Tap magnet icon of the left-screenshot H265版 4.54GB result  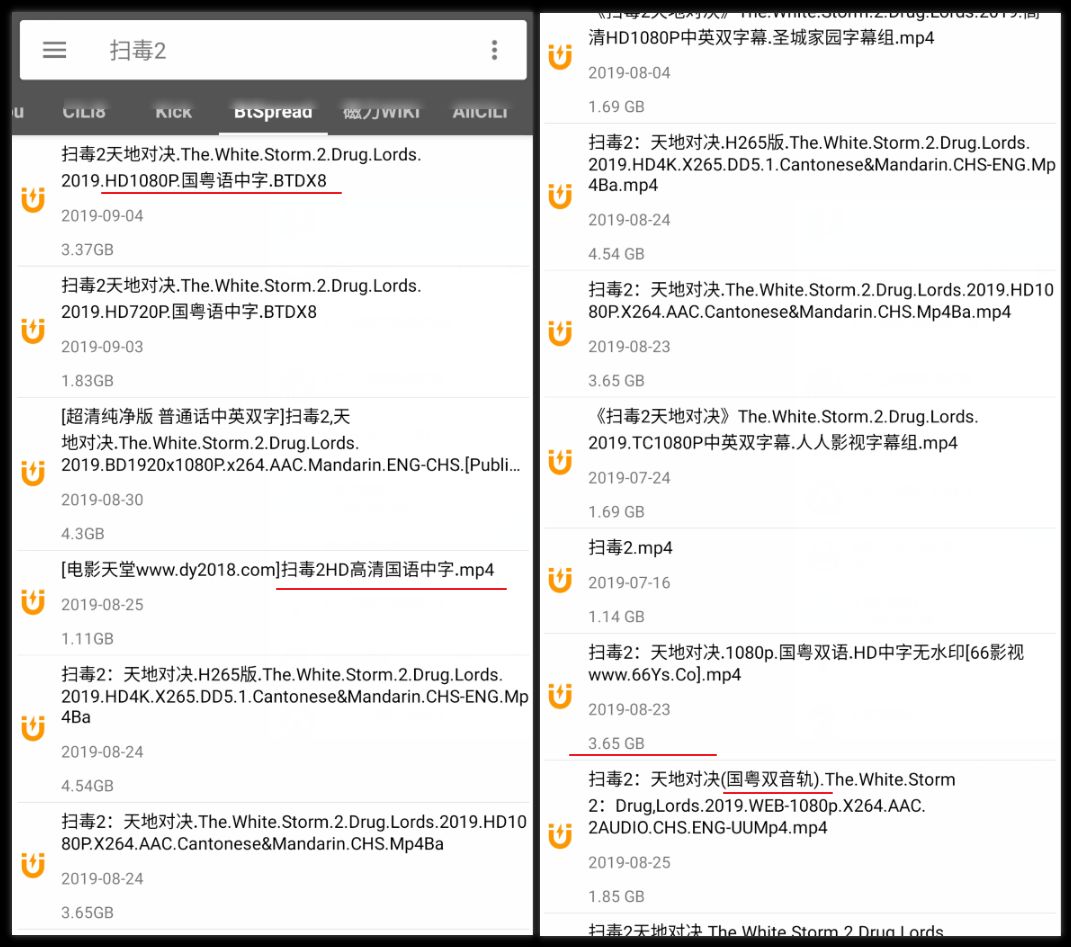[33, 728]
